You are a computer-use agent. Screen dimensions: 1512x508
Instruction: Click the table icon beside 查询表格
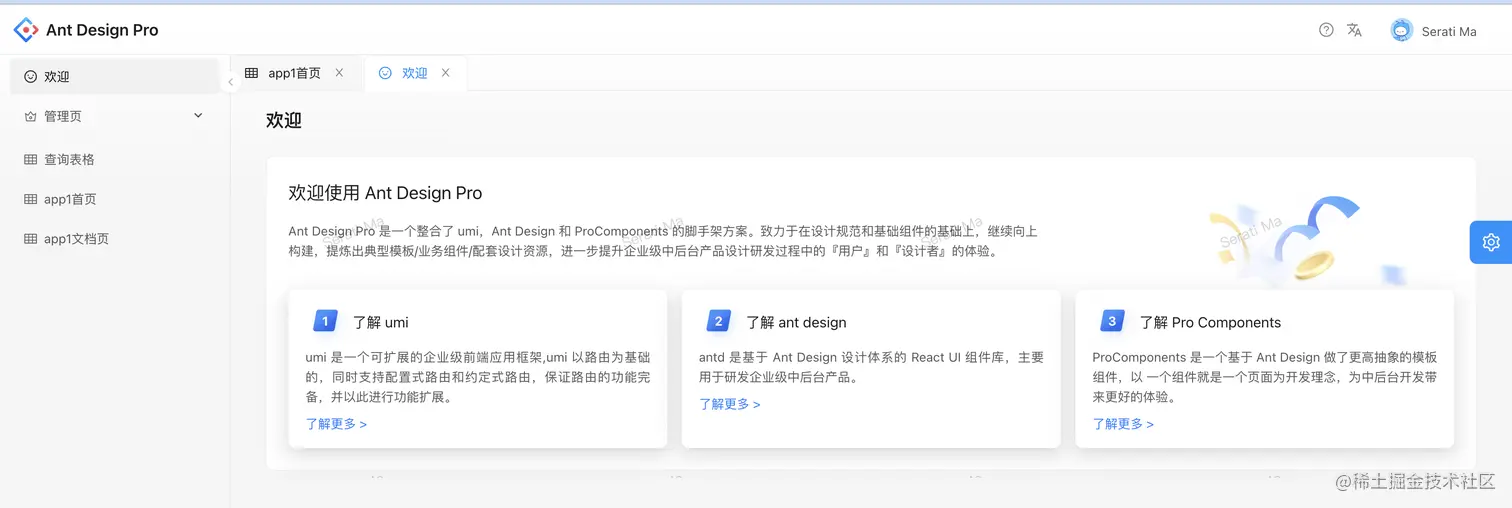(31, 159)
